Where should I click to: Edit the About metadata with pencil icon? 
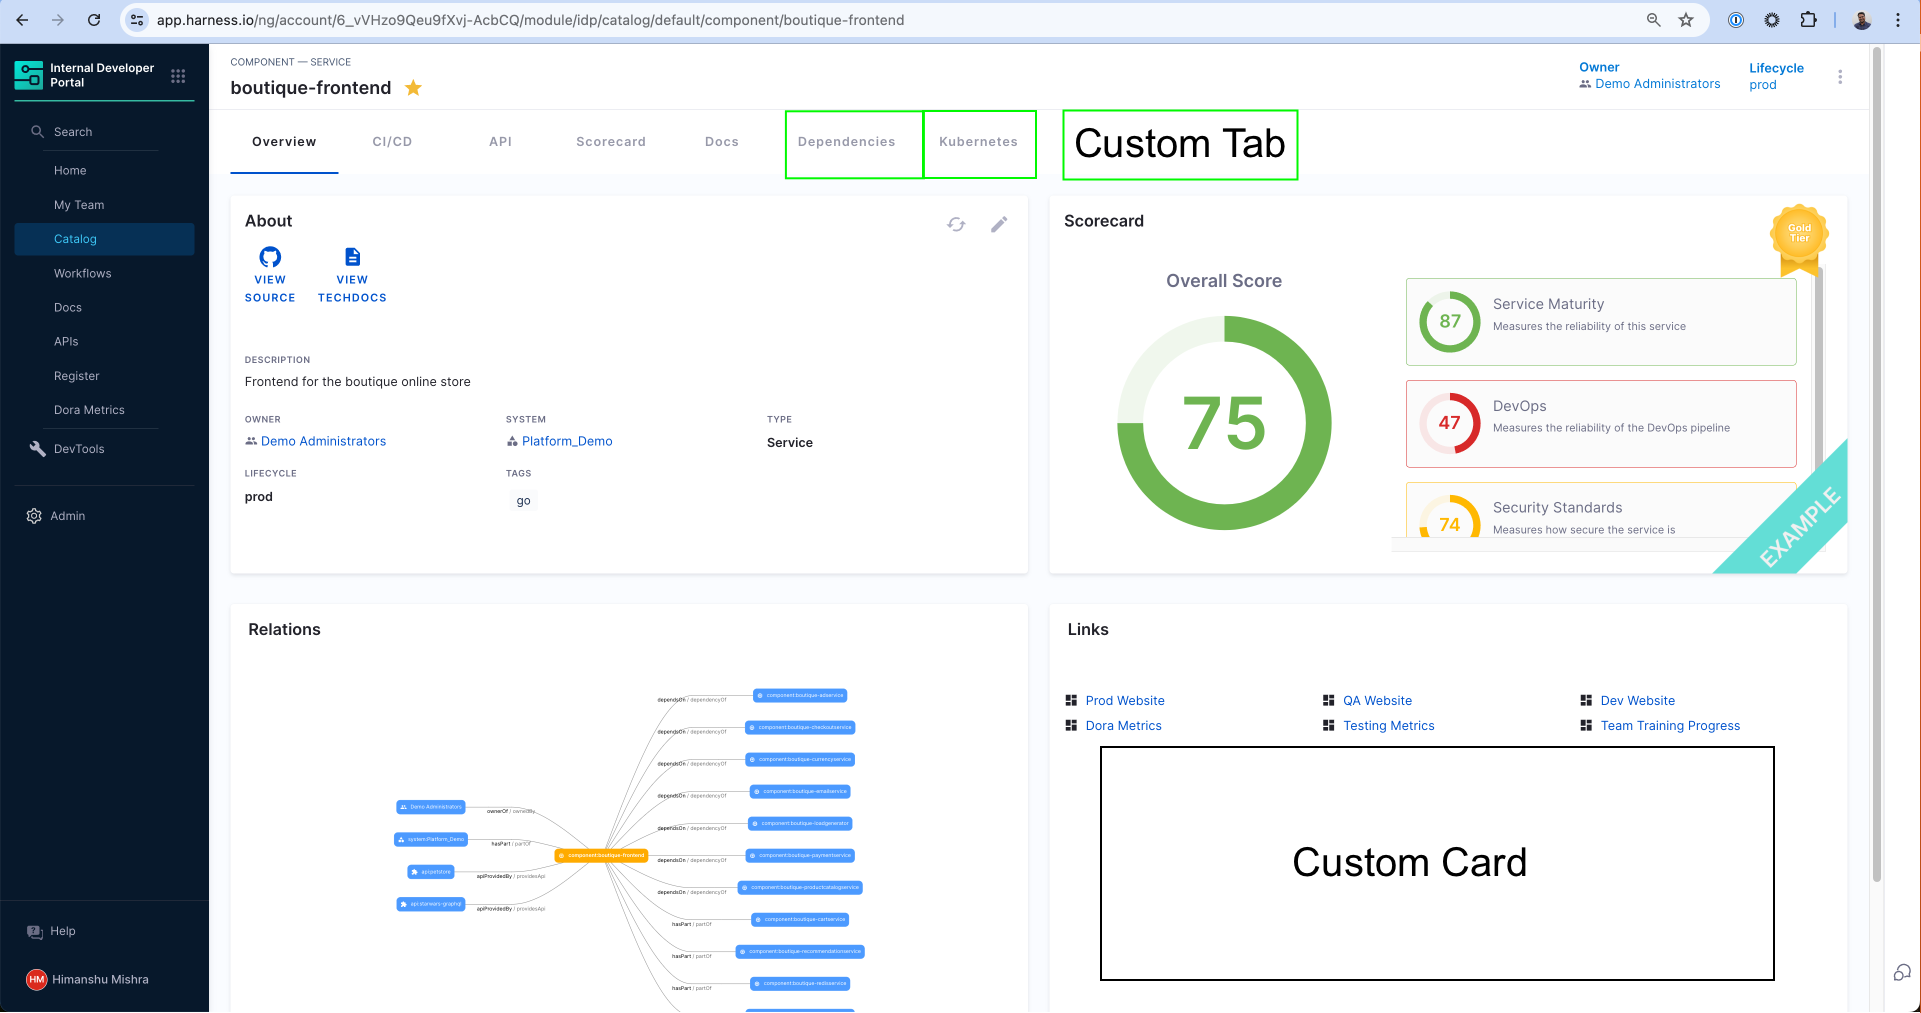998,224
